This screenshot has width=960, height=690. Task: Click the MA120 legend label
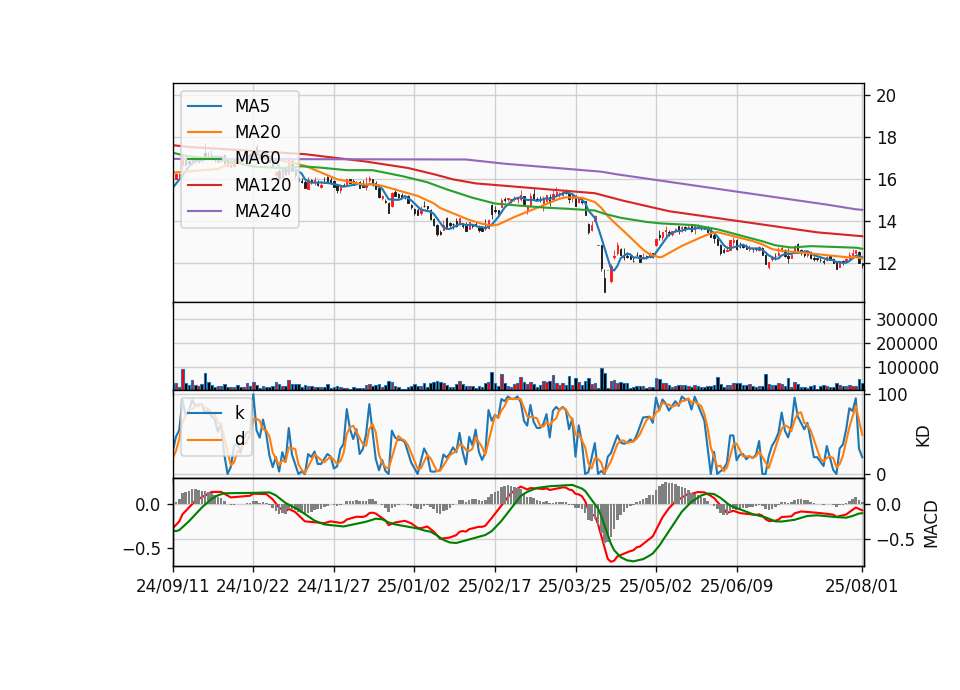click(263, 184)
